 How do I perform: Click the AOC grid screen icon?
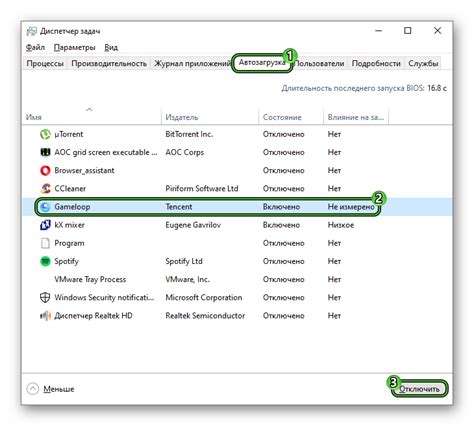point(45,152)
